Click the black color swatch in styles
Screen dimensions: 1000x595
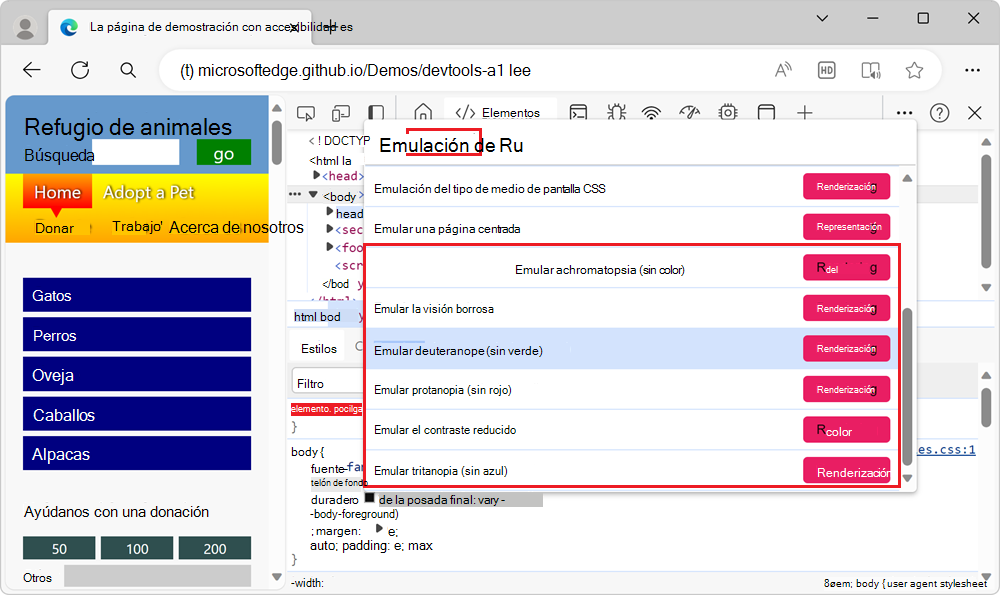pos(369,497)
